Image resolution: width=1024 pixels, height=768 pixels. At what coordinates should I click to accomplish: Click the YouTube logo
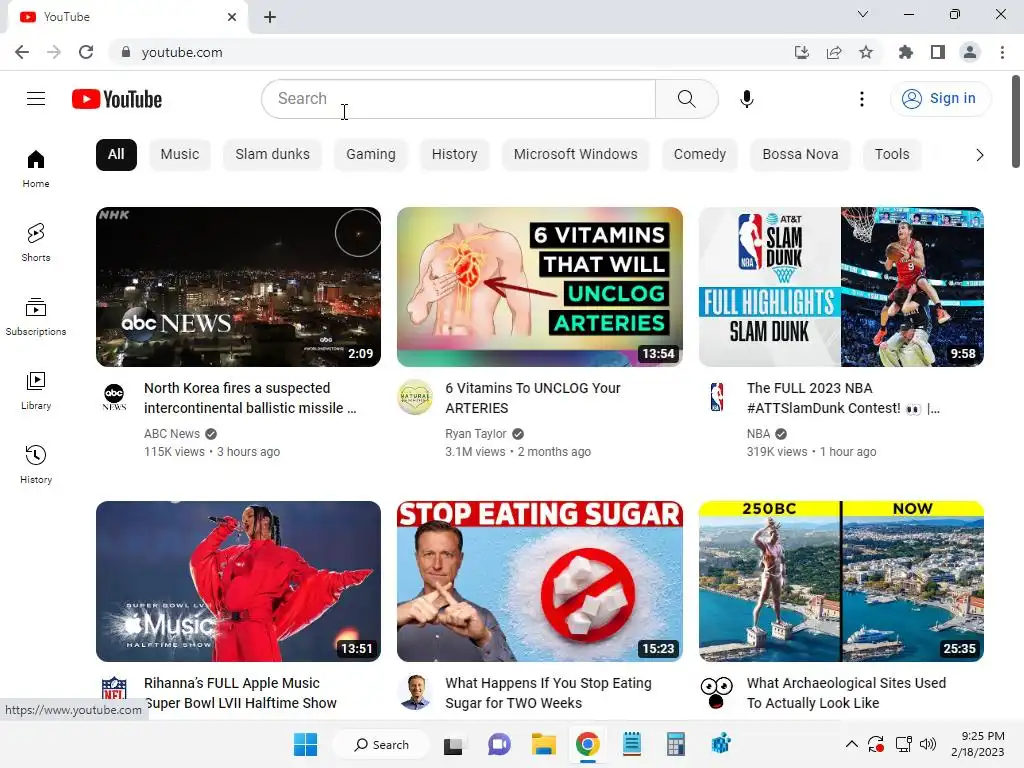(117, 99)
